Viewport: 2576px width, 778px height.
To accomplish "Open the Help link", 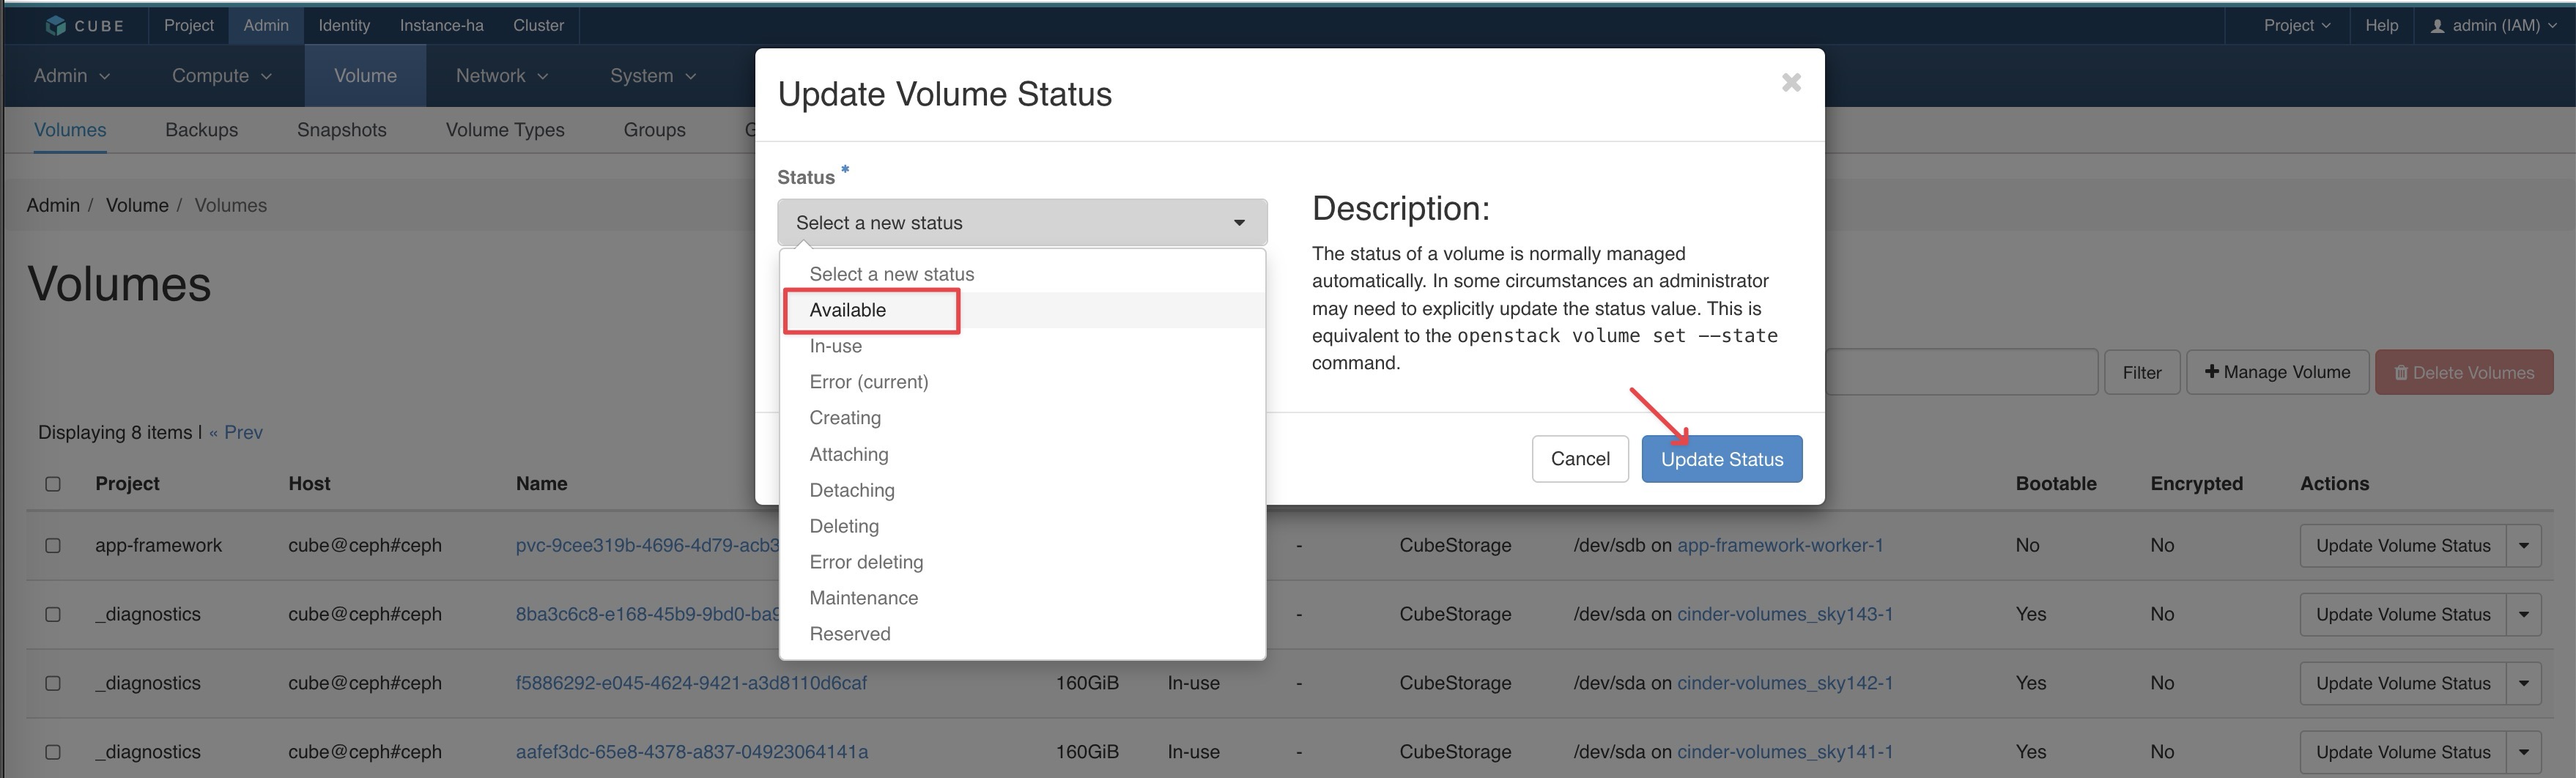I will click(x=2381, y=25).
